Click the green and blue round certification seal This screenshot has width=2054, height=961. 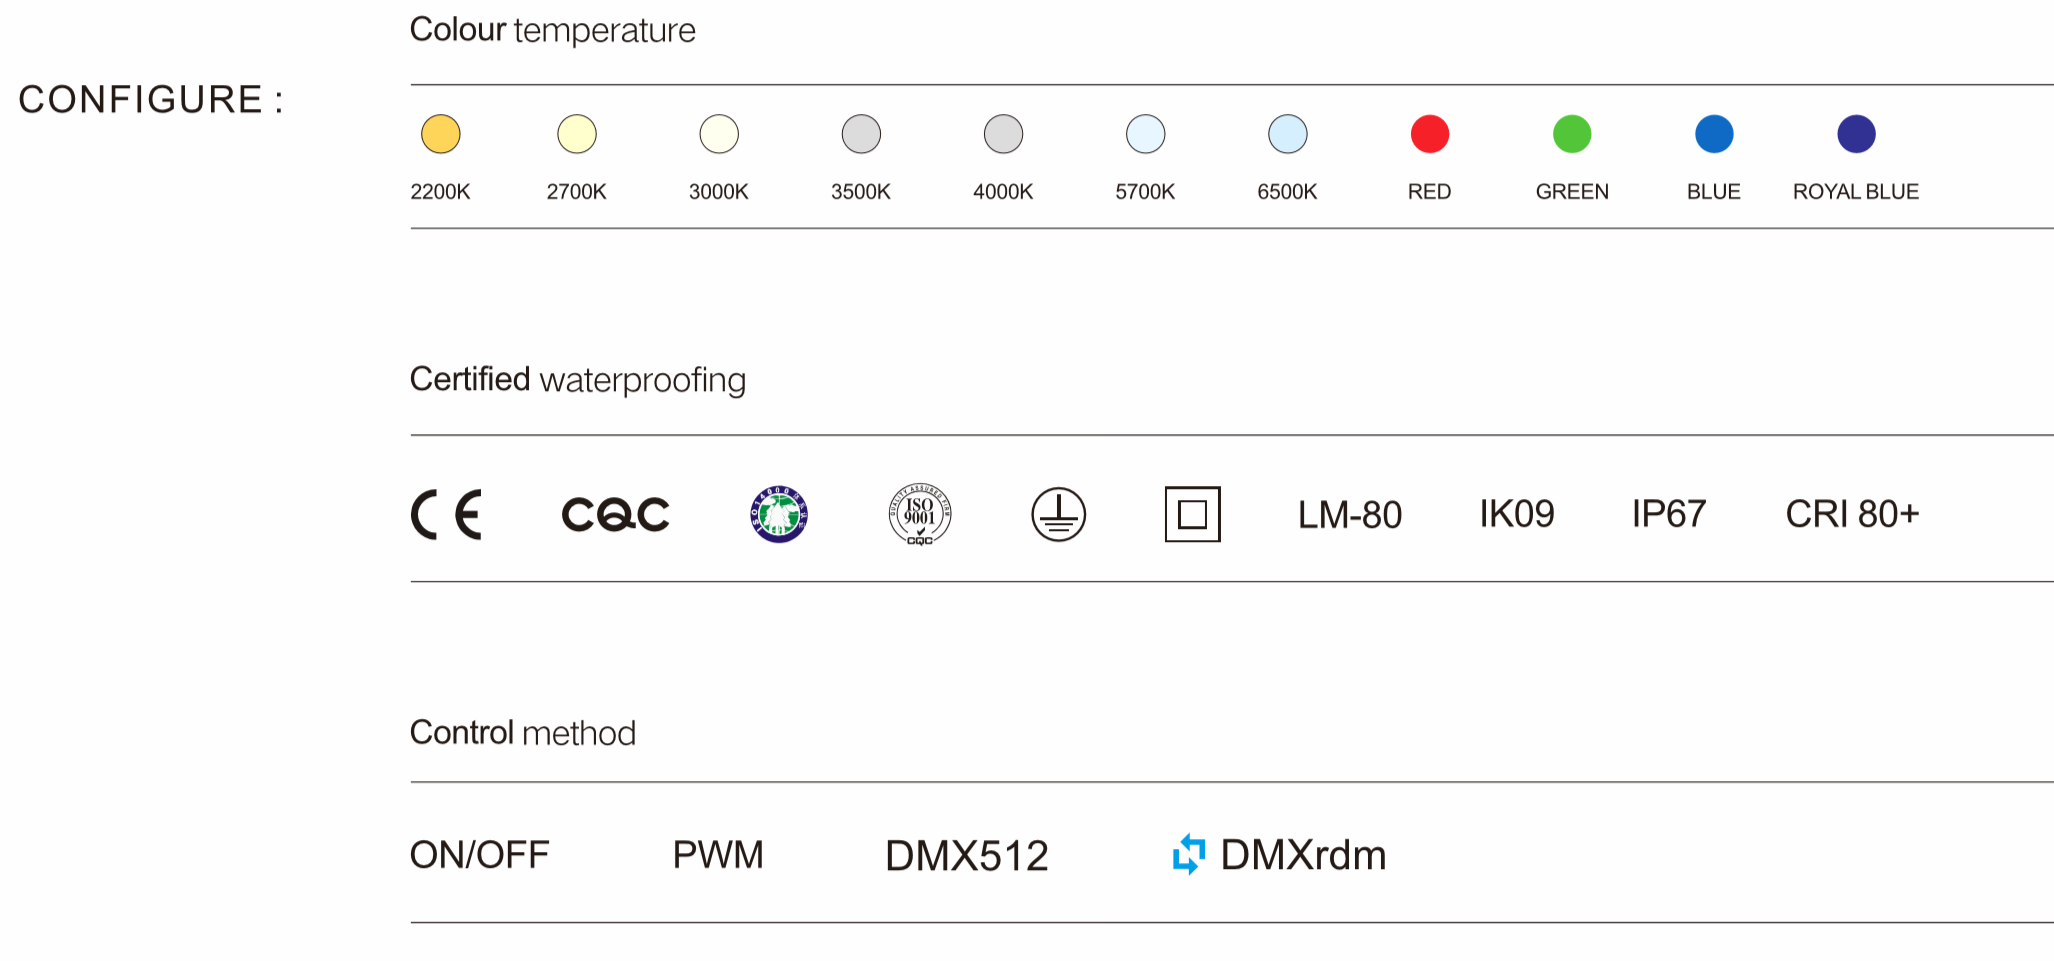click(x=779, y=515)
